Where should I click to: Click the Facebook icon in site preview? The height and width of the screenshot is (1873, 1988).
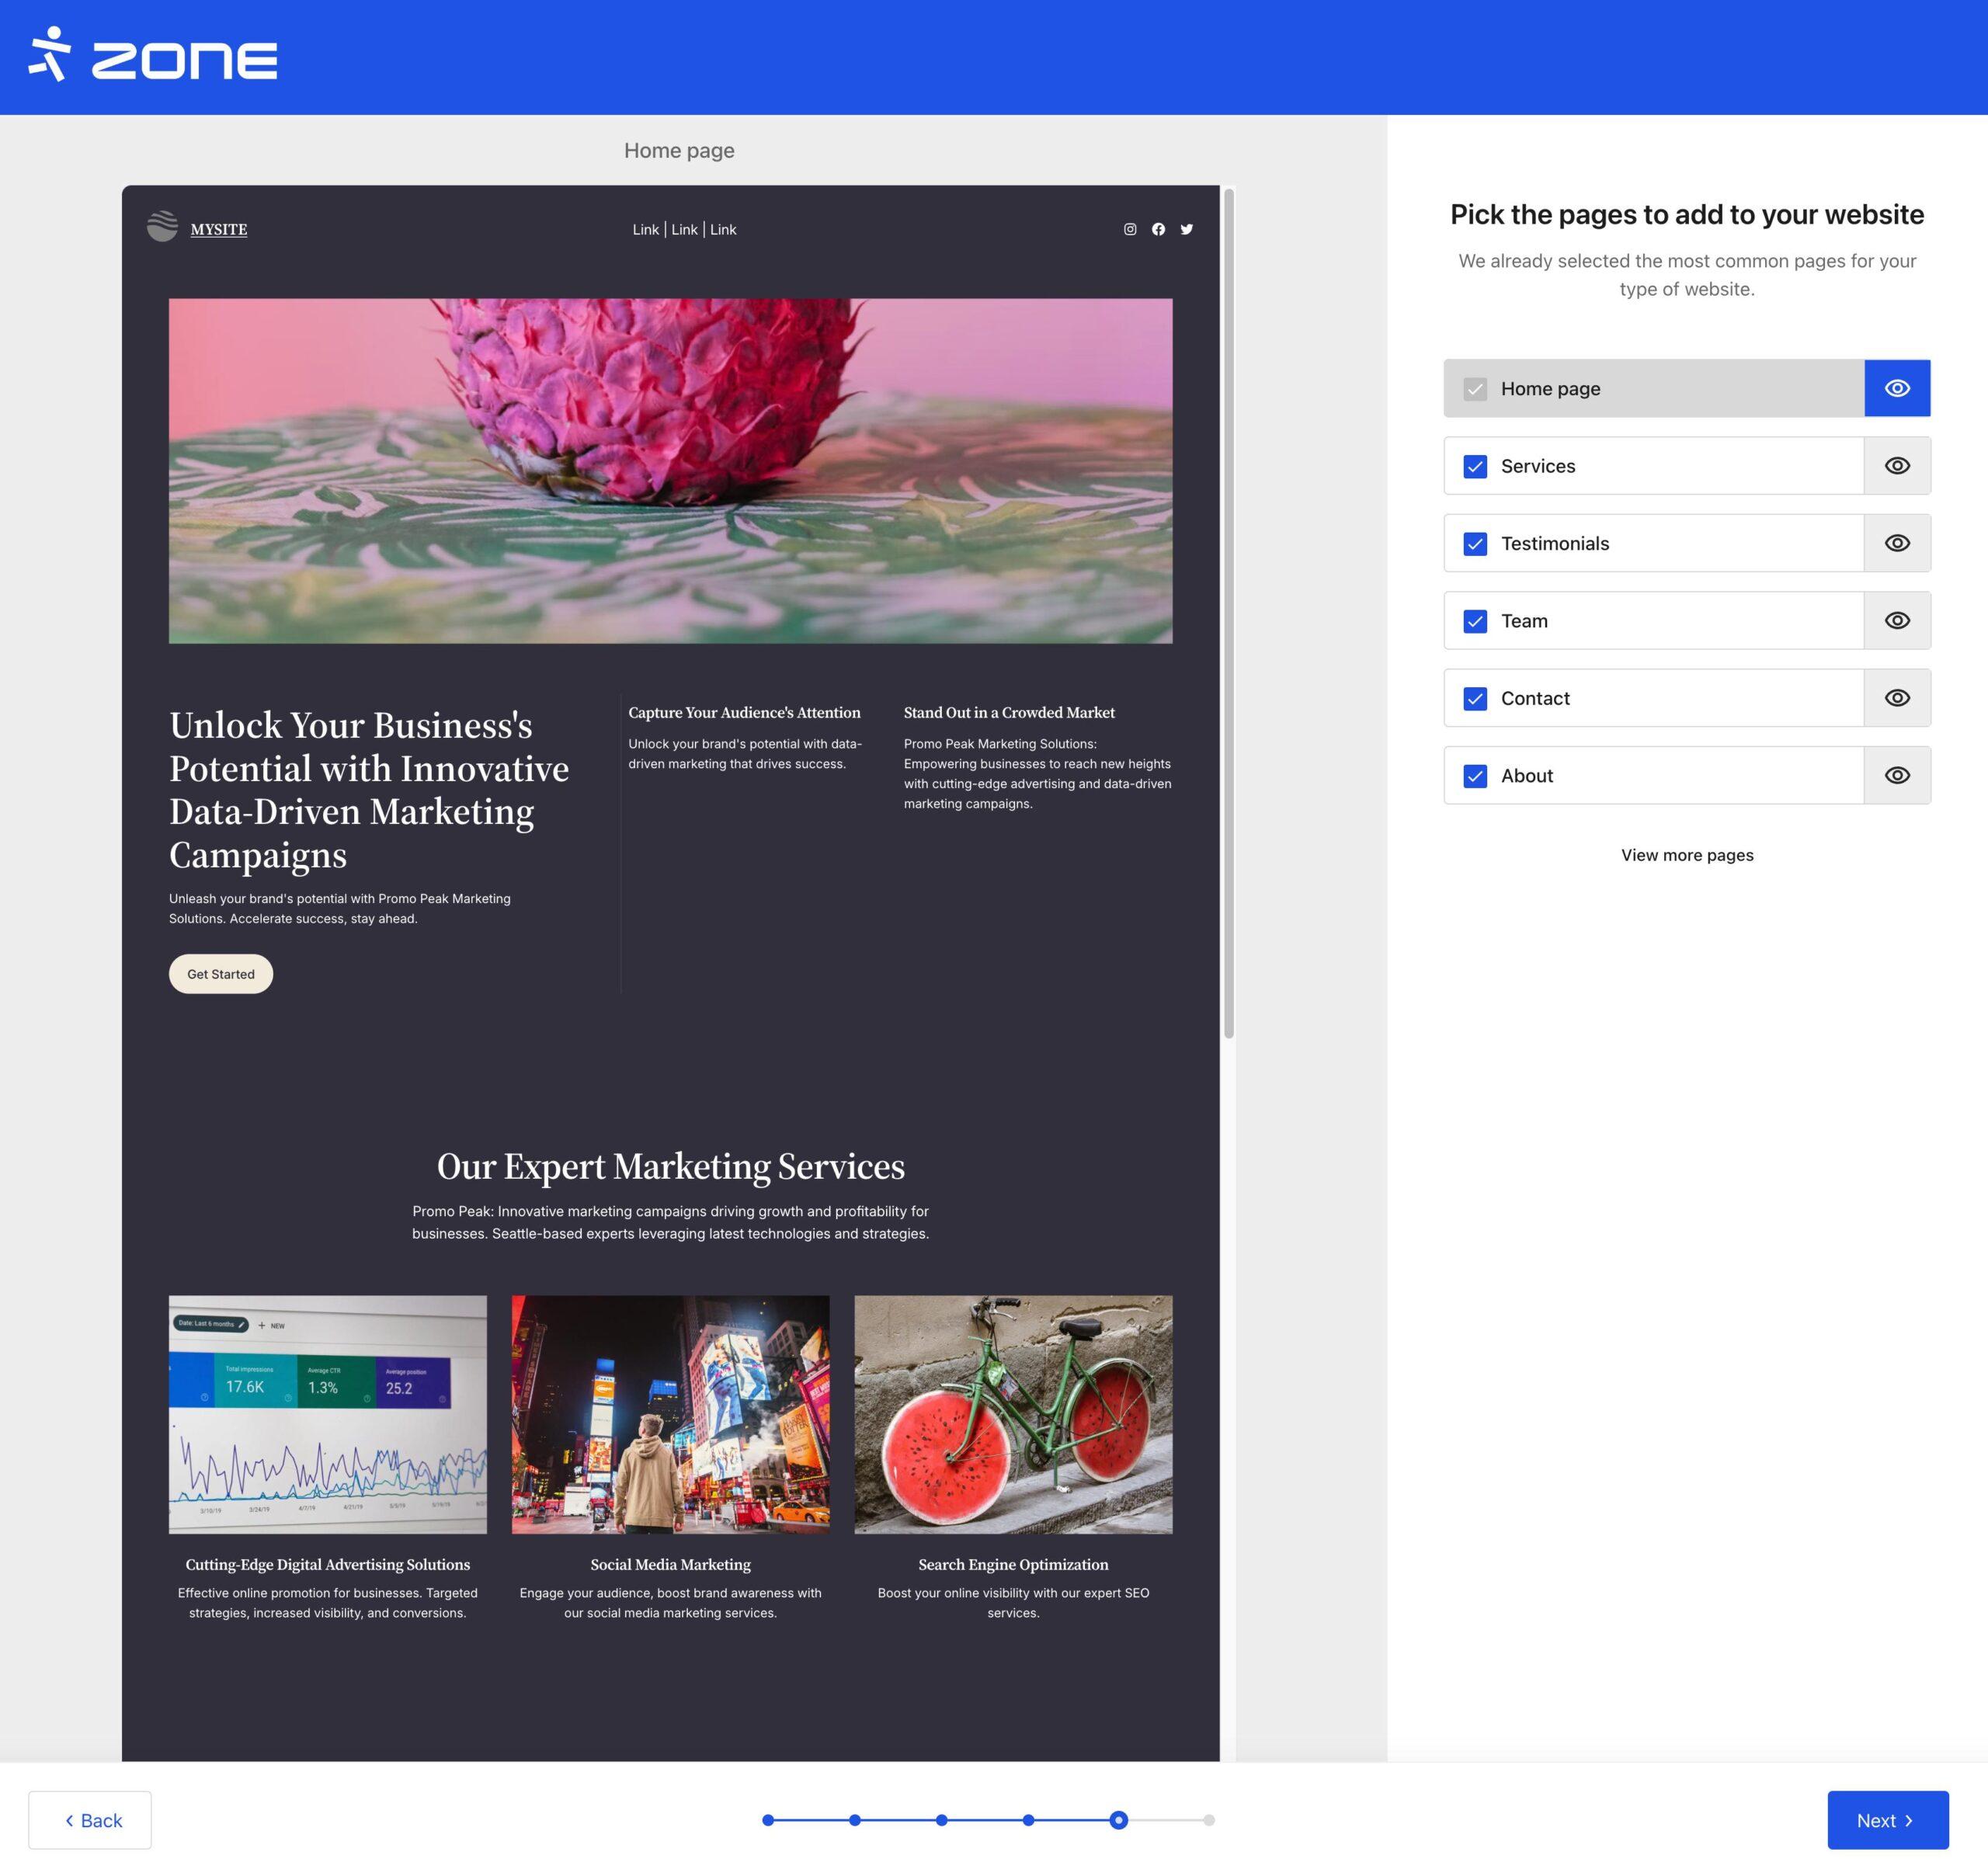1157,229
